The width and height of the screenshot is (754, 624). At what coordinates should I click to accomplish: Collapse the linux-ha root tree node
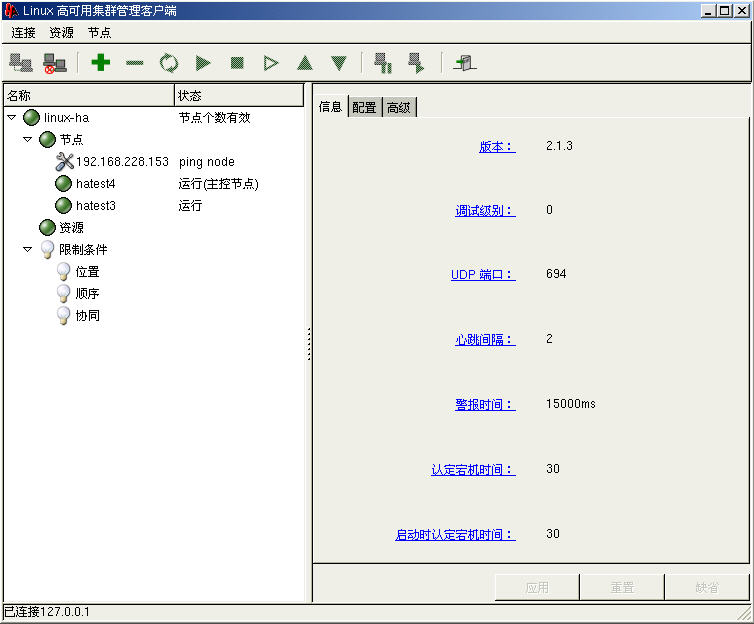point(12,118)
